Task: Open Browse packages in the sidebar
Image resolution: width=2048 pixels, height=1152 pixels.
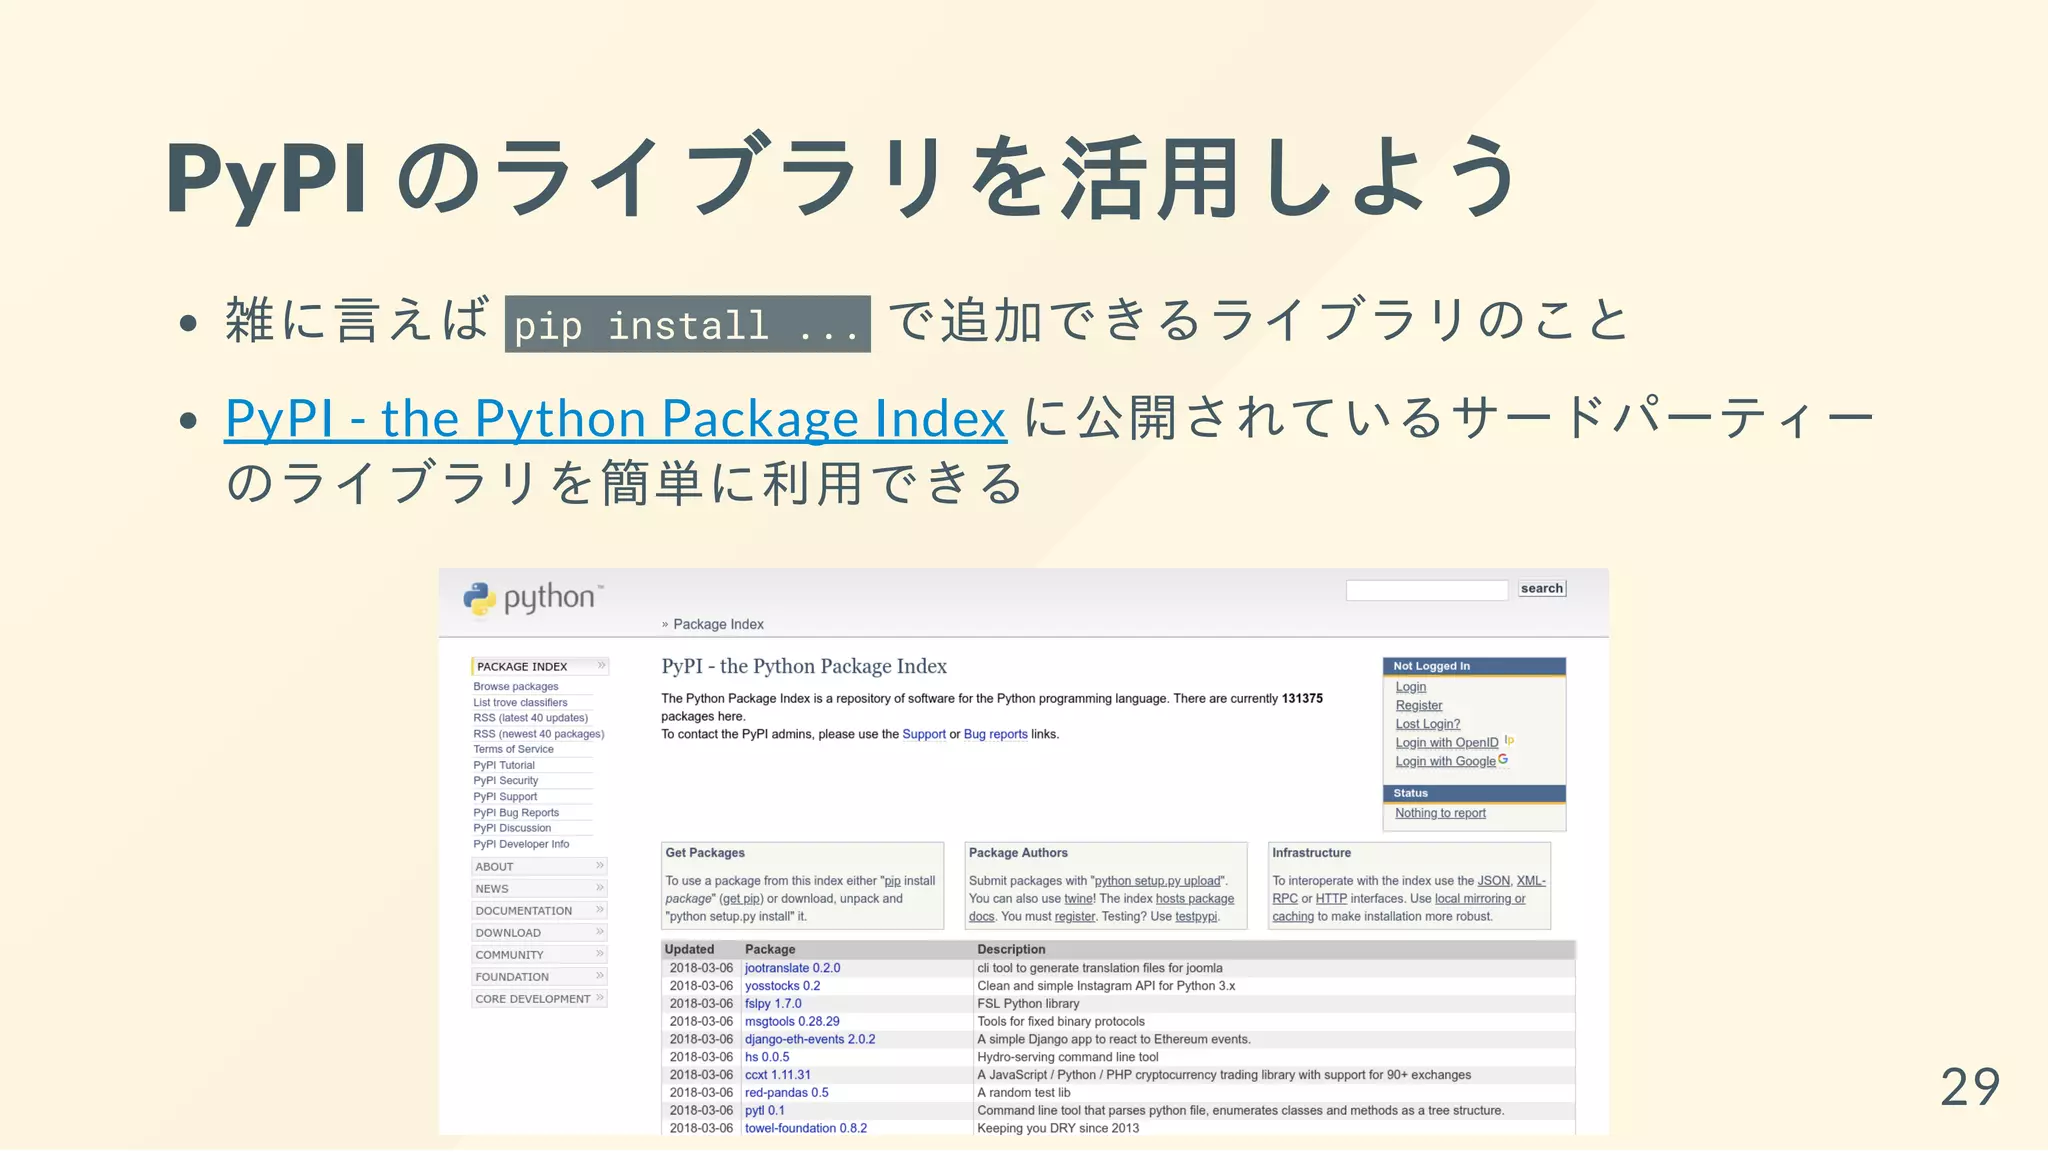Action: (516, 687)
